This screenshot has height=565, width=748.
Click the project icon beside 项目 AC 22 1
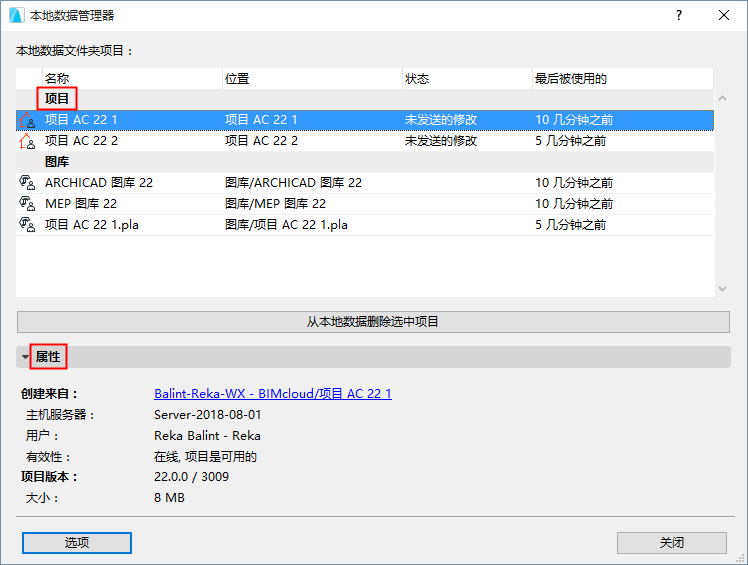27,120
